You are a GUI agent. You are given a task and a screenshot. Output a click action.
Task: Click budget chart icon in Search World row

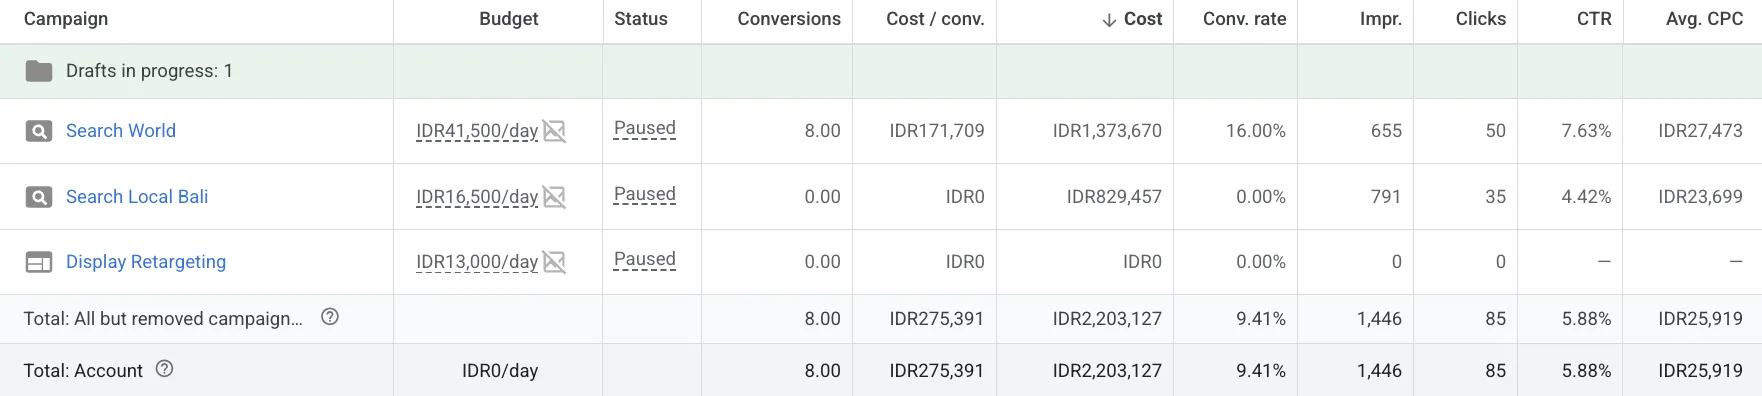click(554, 131)
